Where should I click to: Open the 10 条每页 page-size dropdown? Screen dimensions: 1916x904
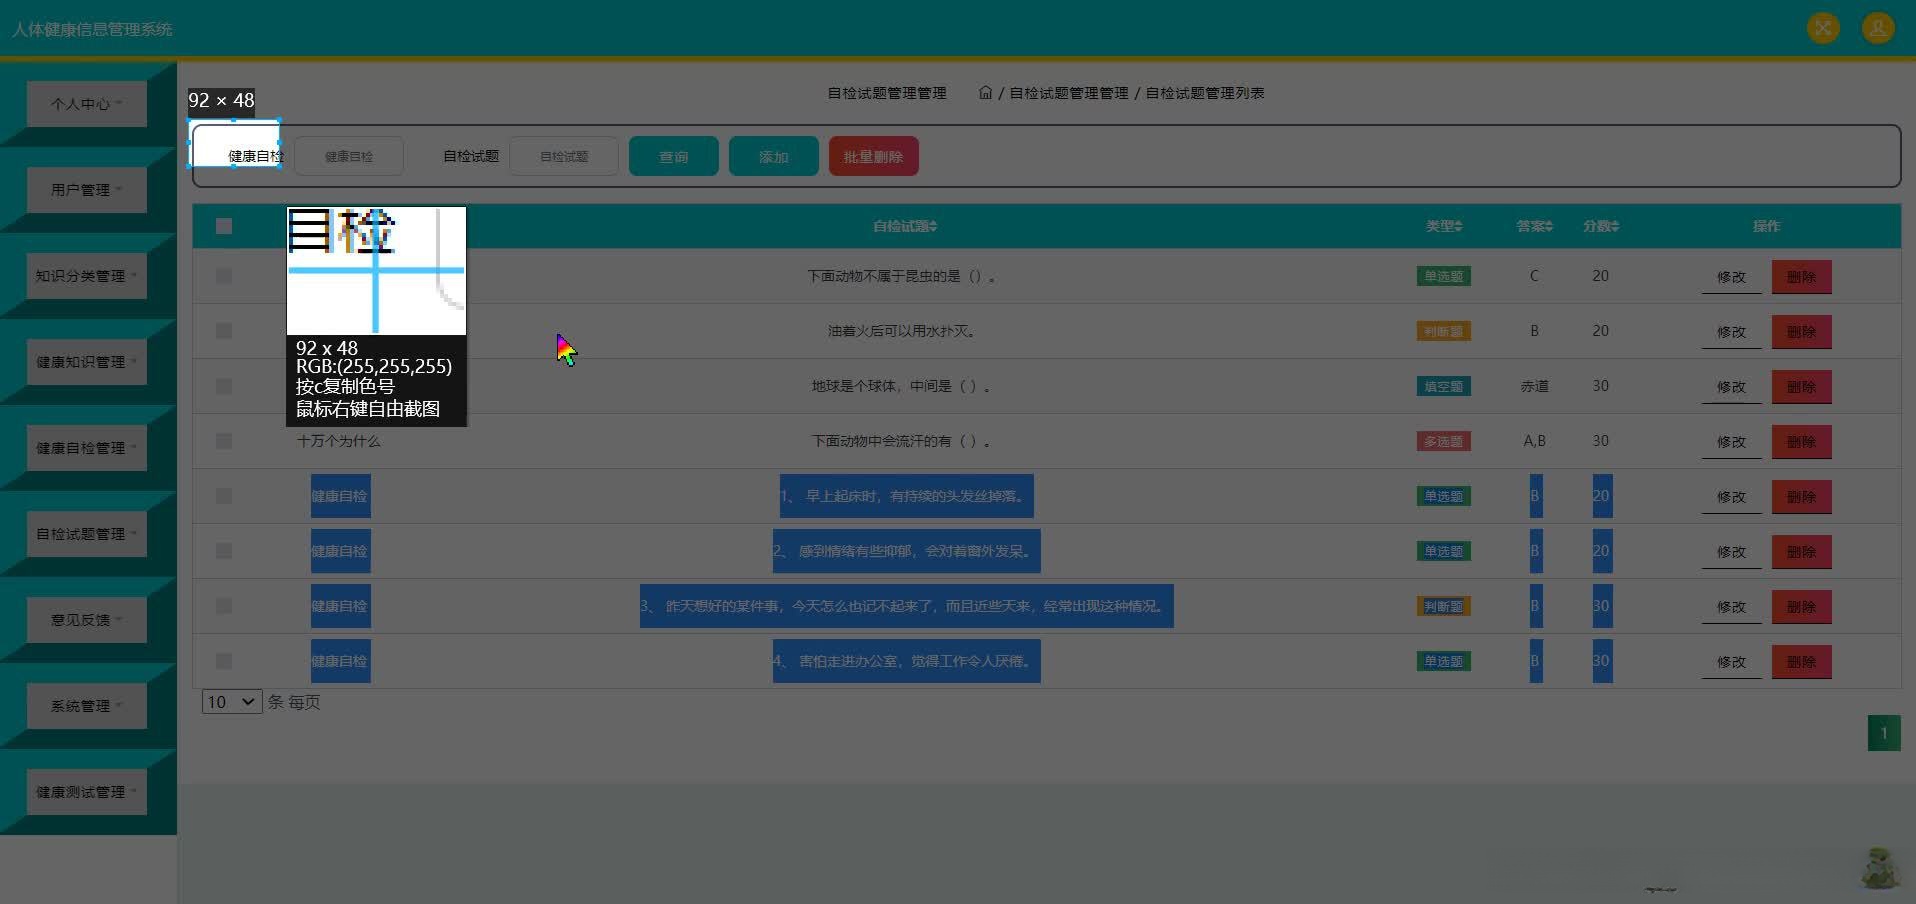point(232,702)
